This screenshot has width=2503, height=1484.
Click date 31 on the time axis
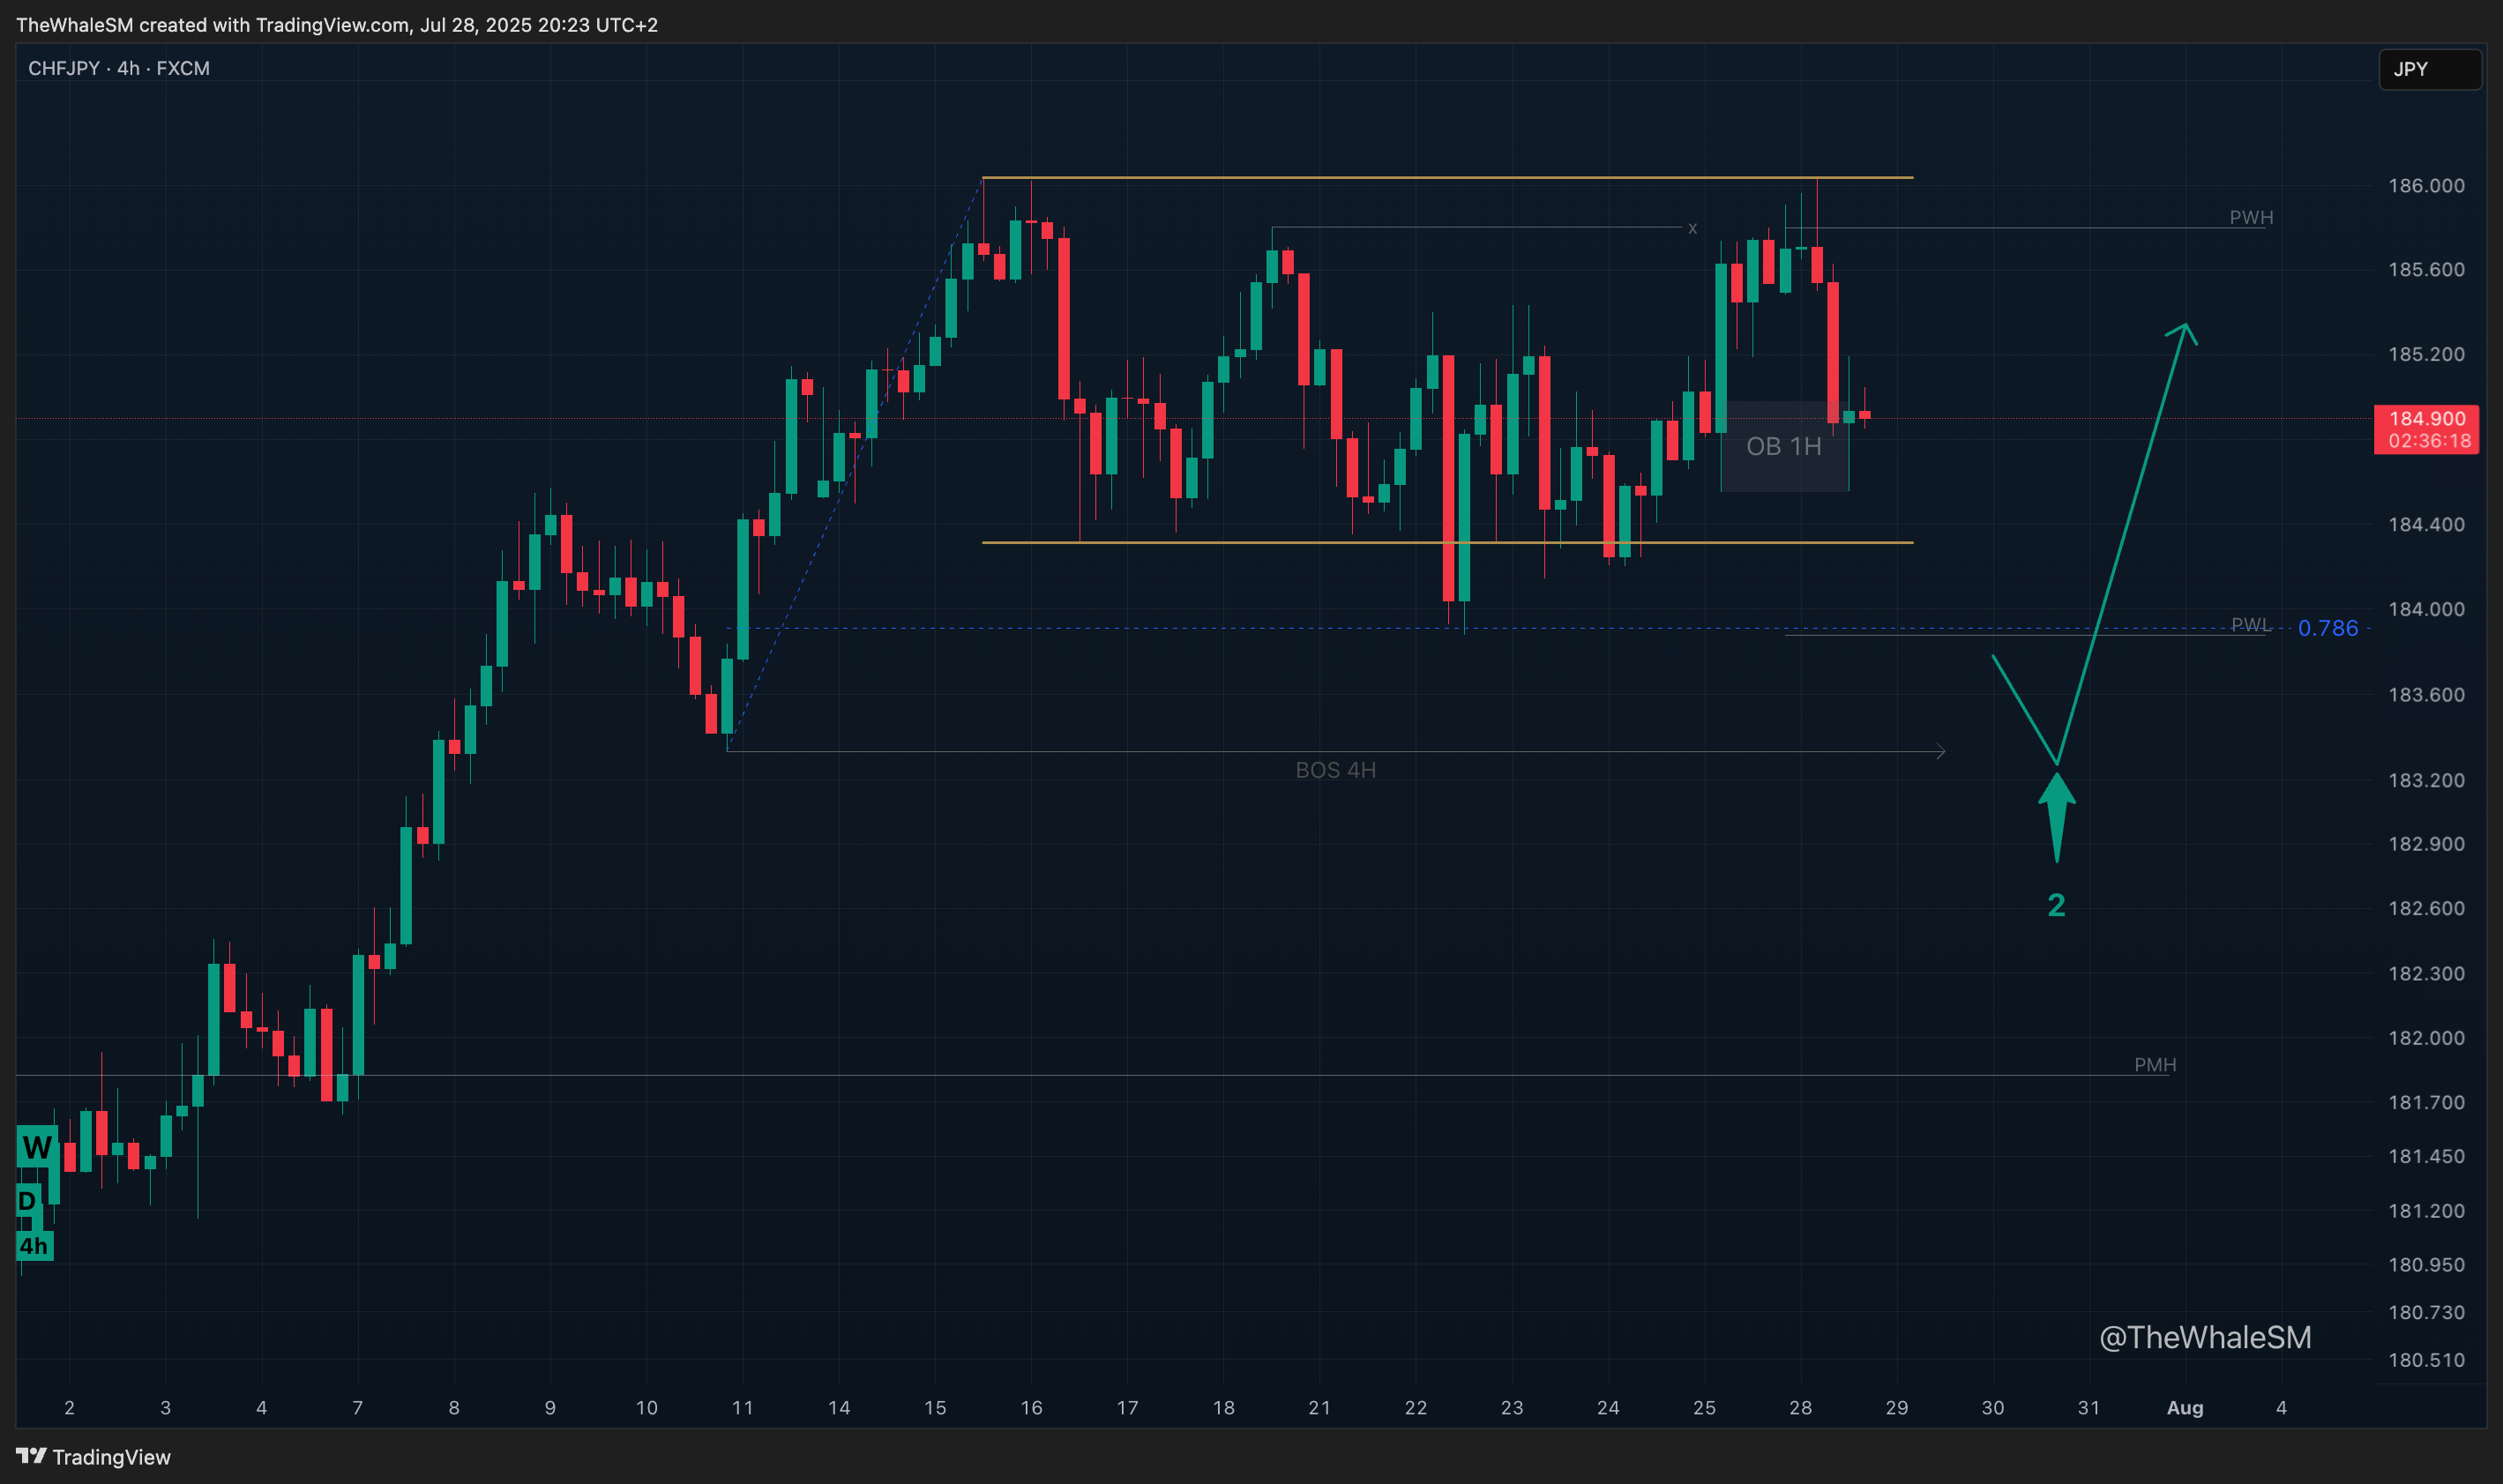2088,1408
